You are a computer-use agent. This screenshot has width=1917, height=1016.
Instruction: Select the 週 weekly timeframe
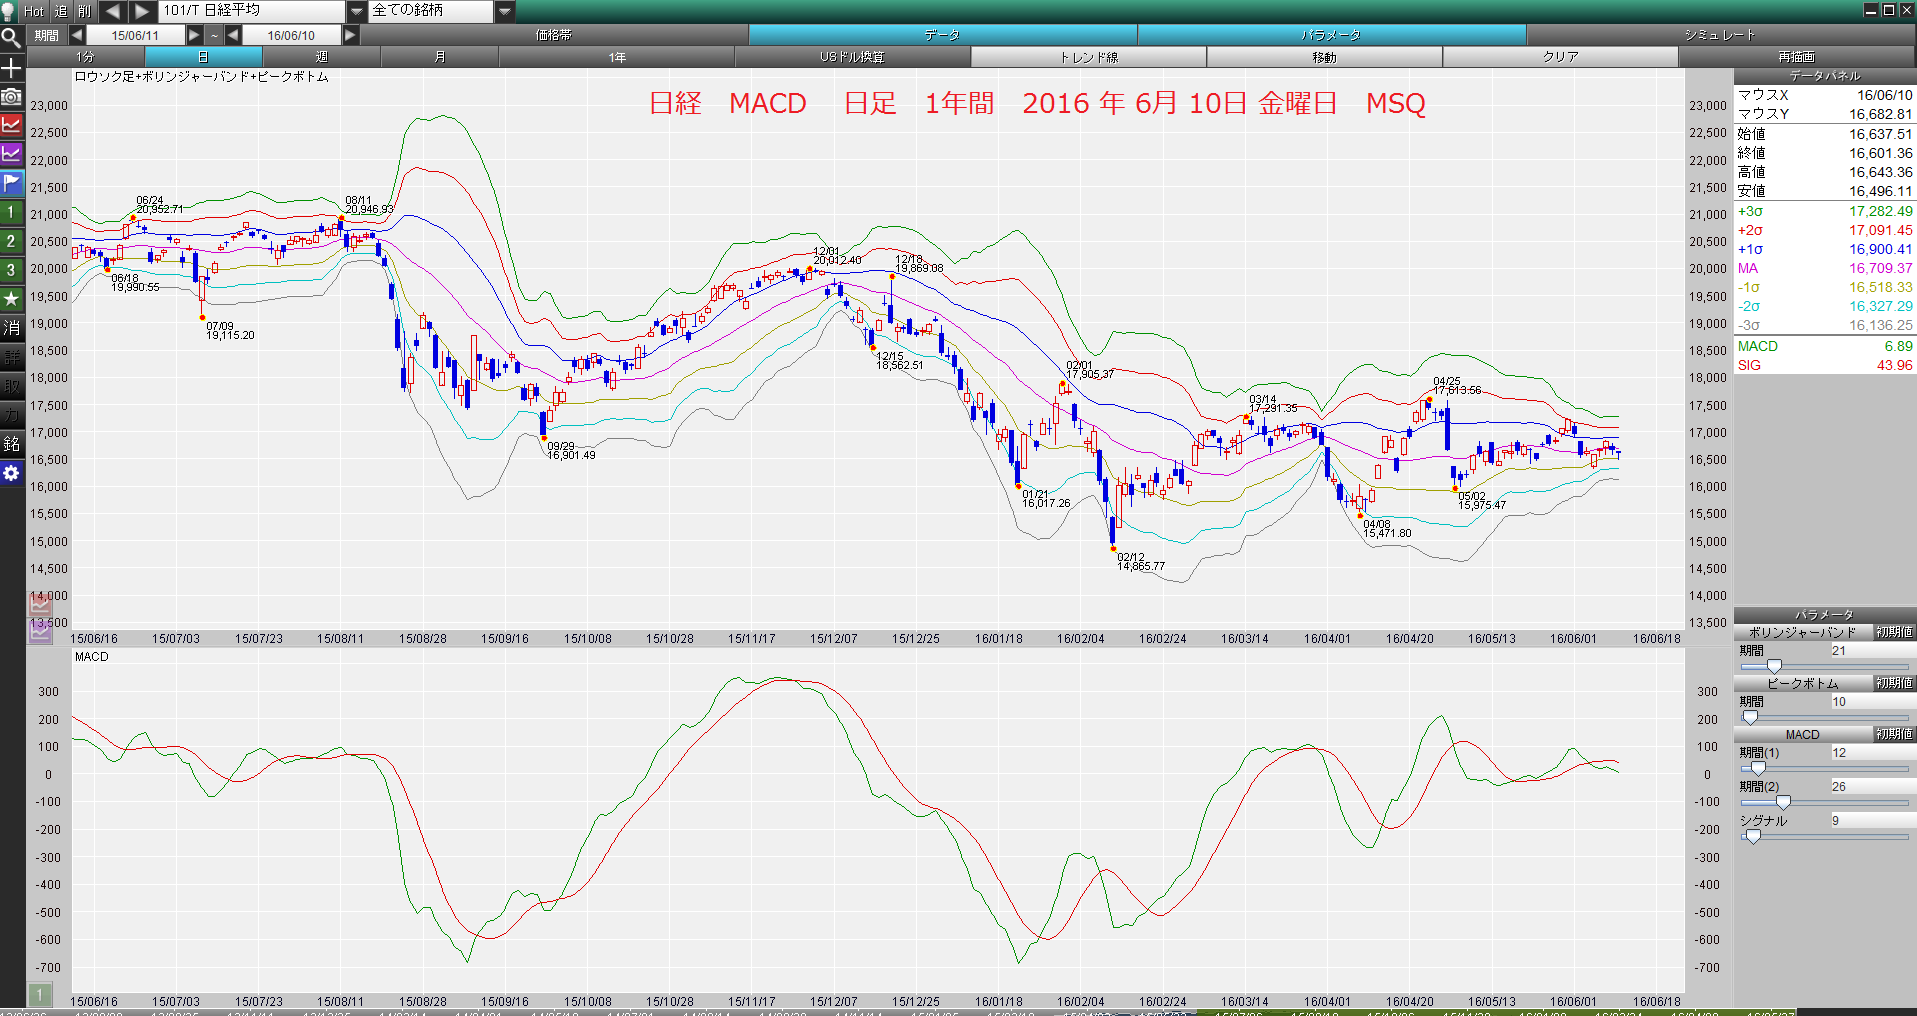(x=321, y=57)
